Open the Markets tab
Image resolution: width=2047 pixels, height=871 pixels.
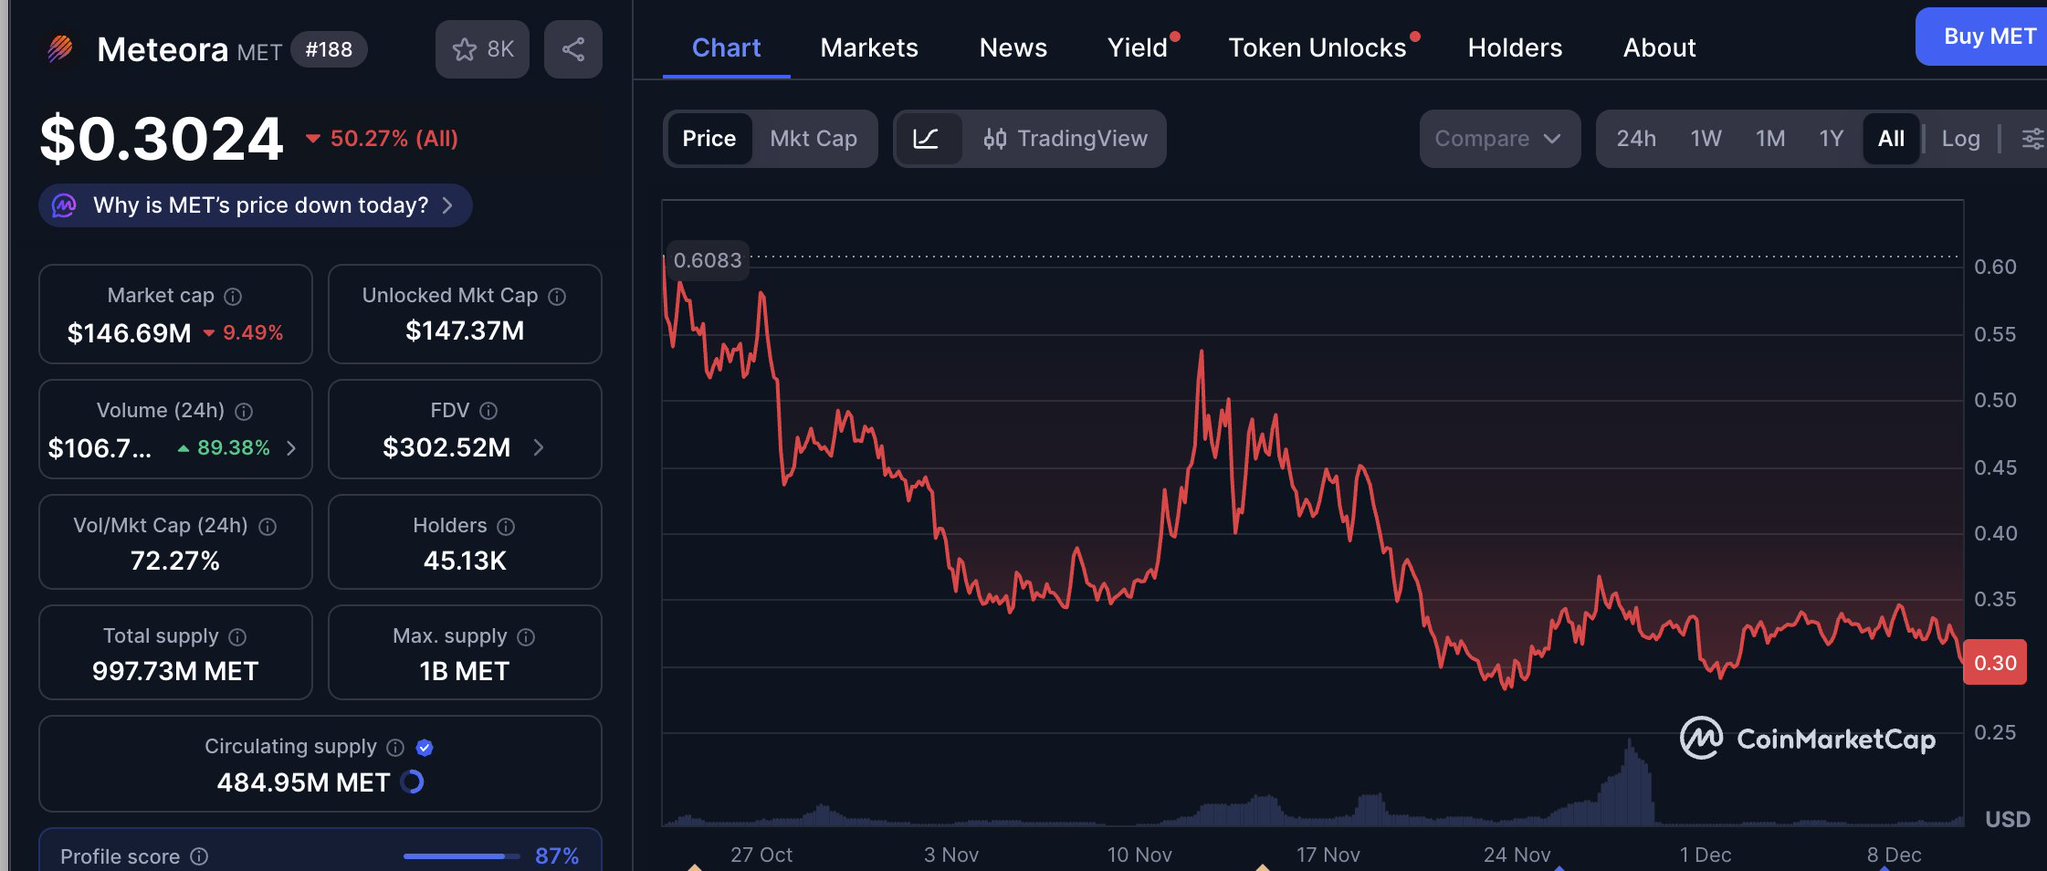pyautogui.click(x=868, y=48)
